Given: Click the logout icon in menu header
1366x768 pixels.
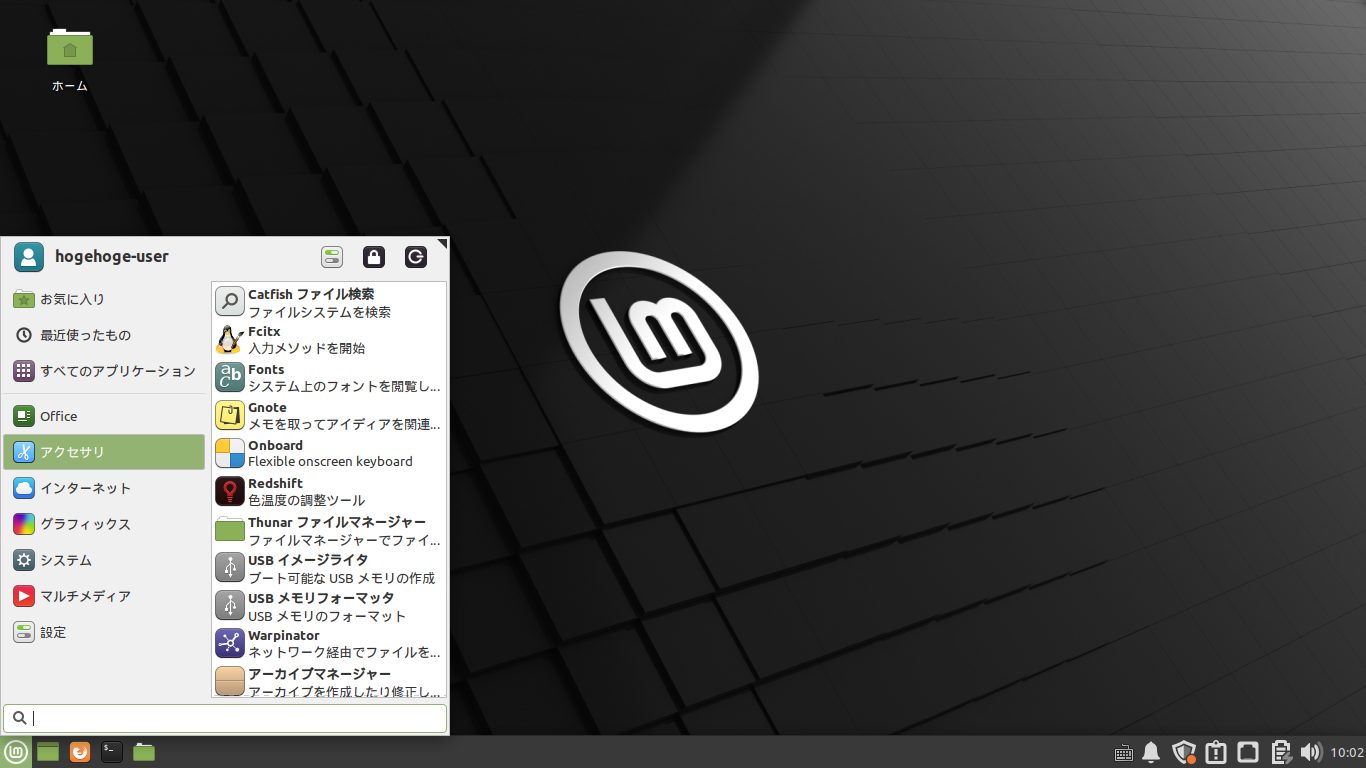Looking at the screenshot, I should pyautogui.click(x=416, y=257).
